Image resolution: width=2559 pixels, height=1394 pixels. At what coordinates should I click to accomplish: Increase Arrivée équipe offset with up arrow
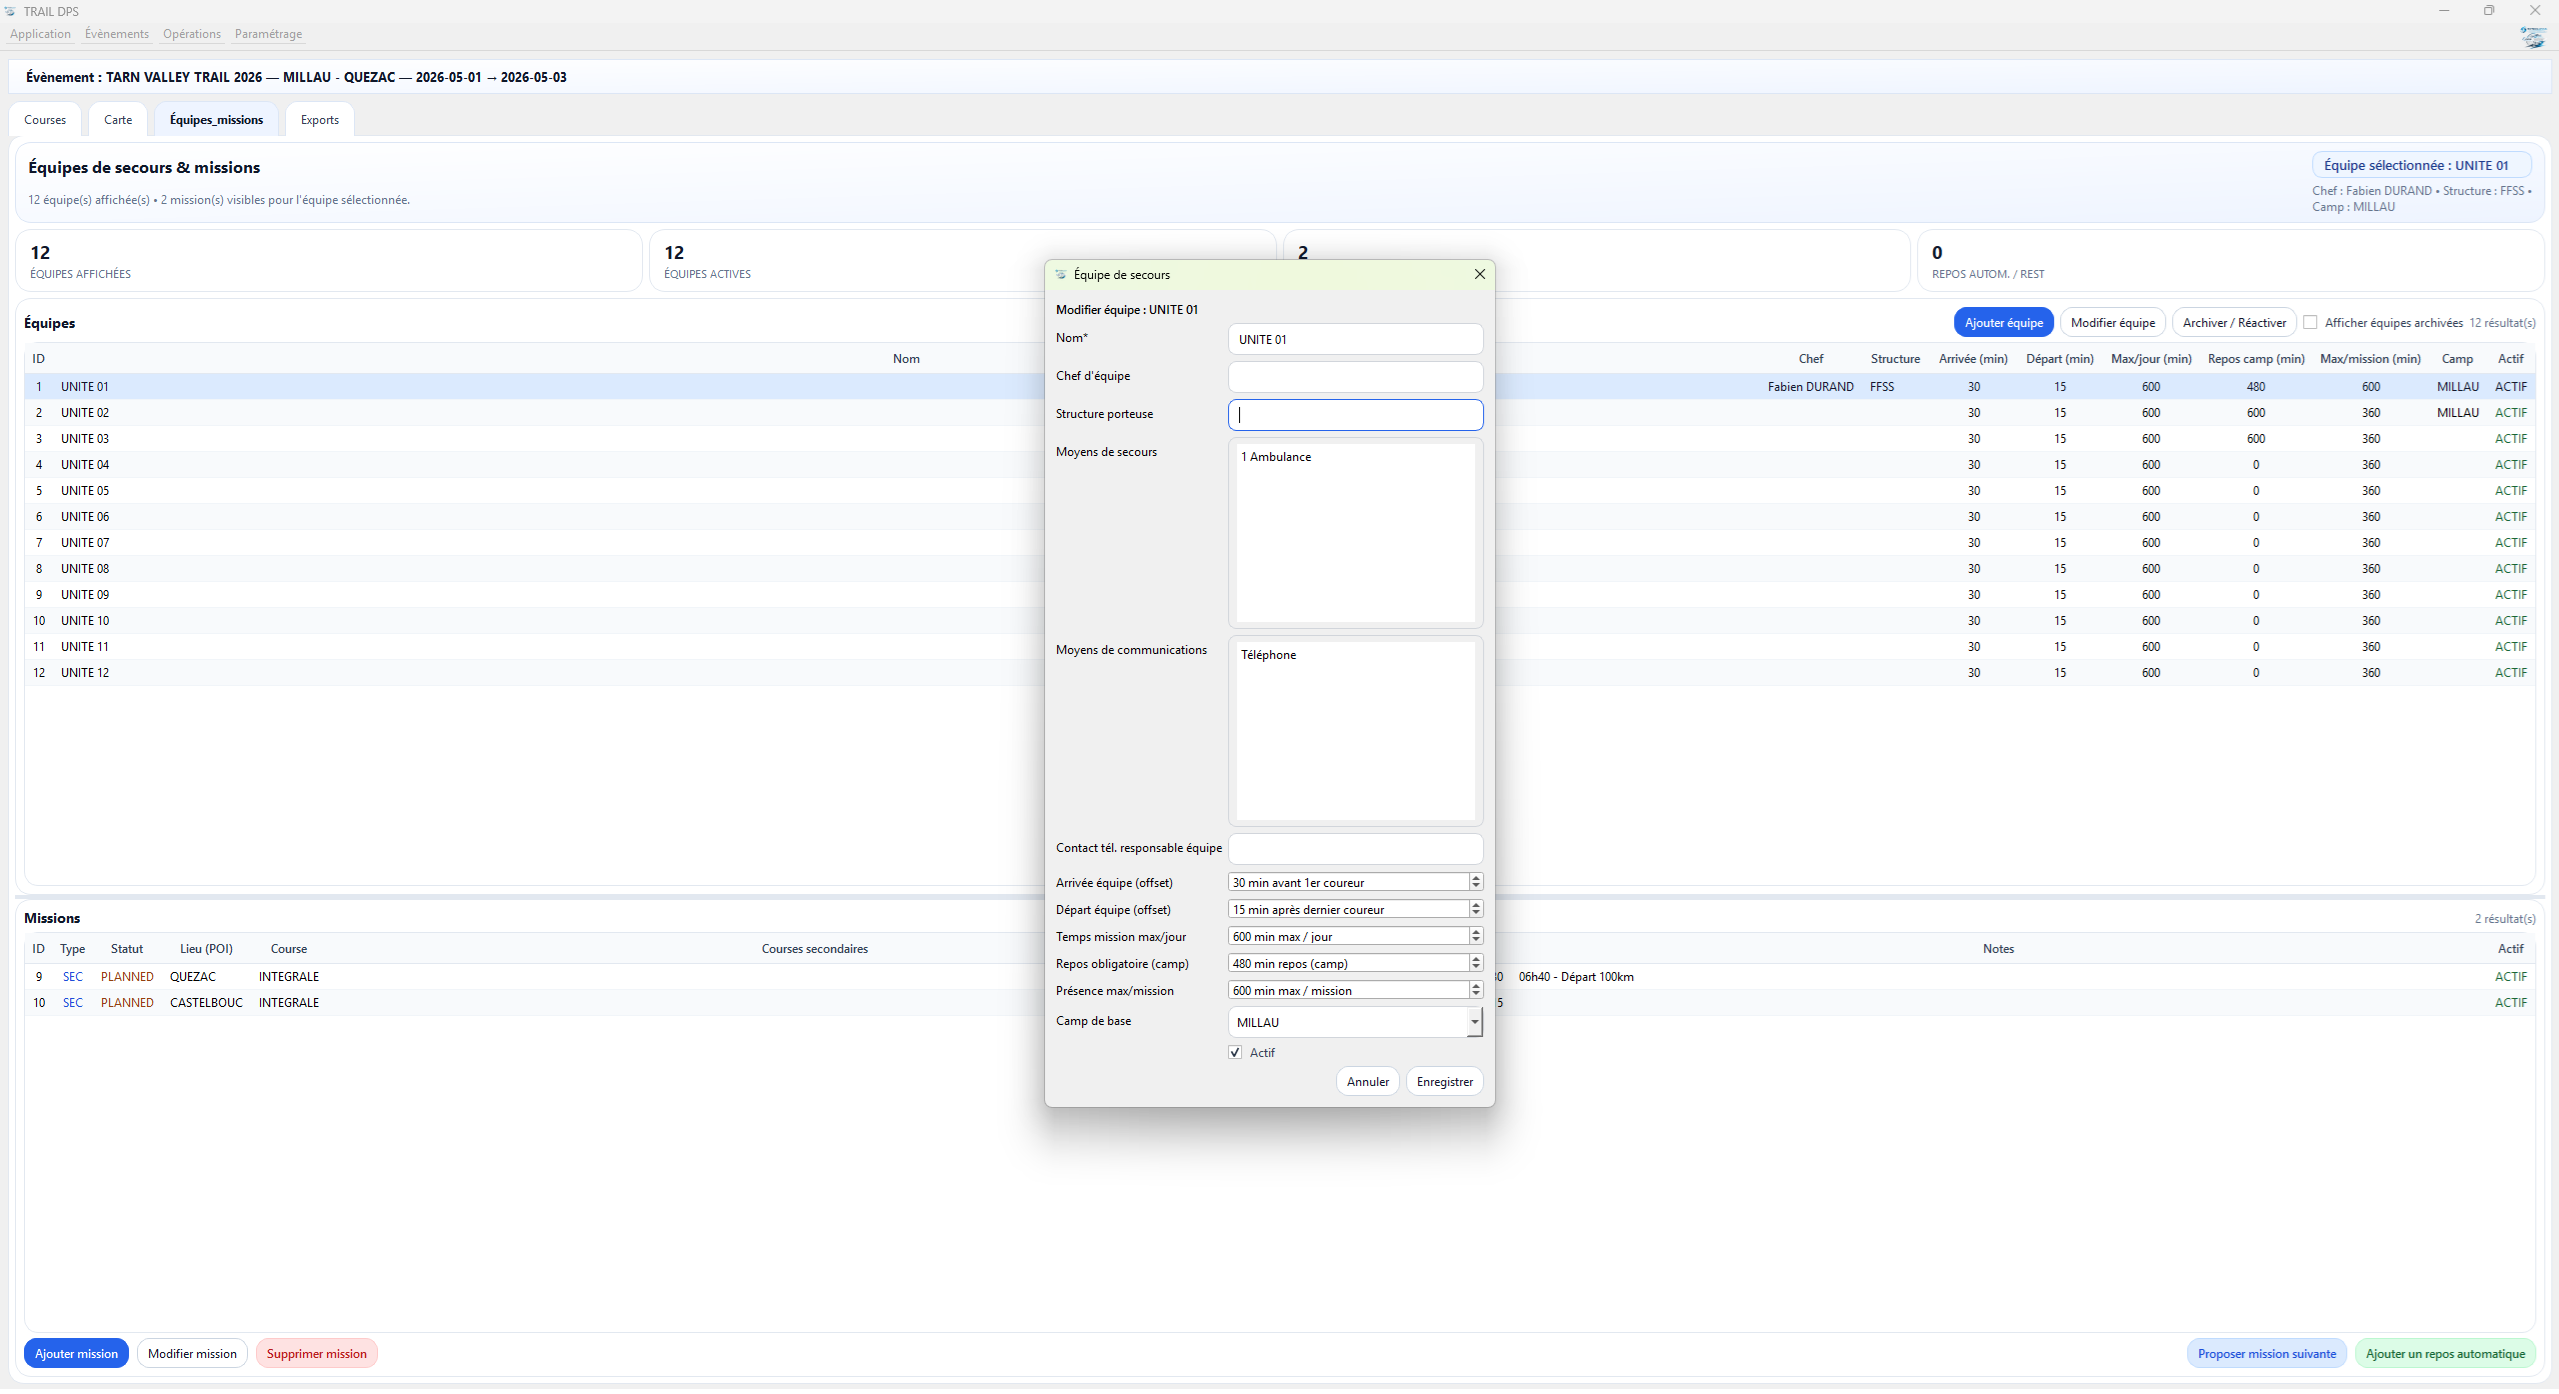pyautogui.click(x=1475, y=878)
